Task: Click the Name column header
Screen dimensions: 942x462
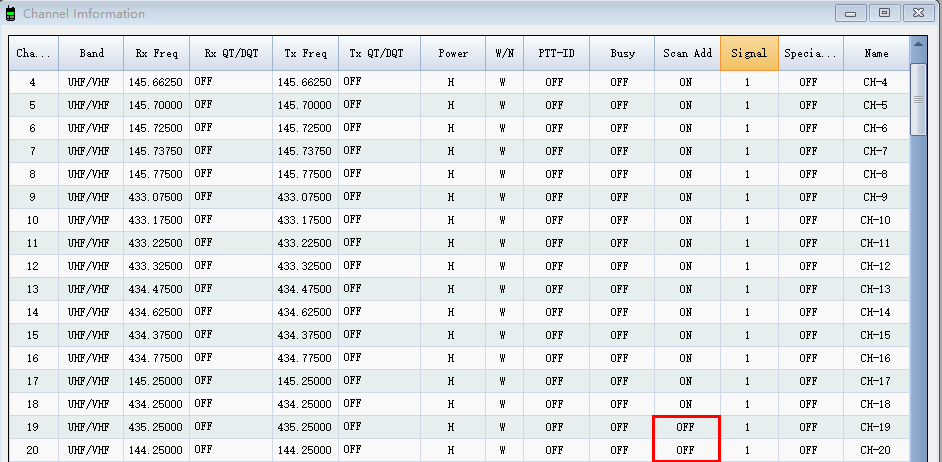Action: coord(877,53)
